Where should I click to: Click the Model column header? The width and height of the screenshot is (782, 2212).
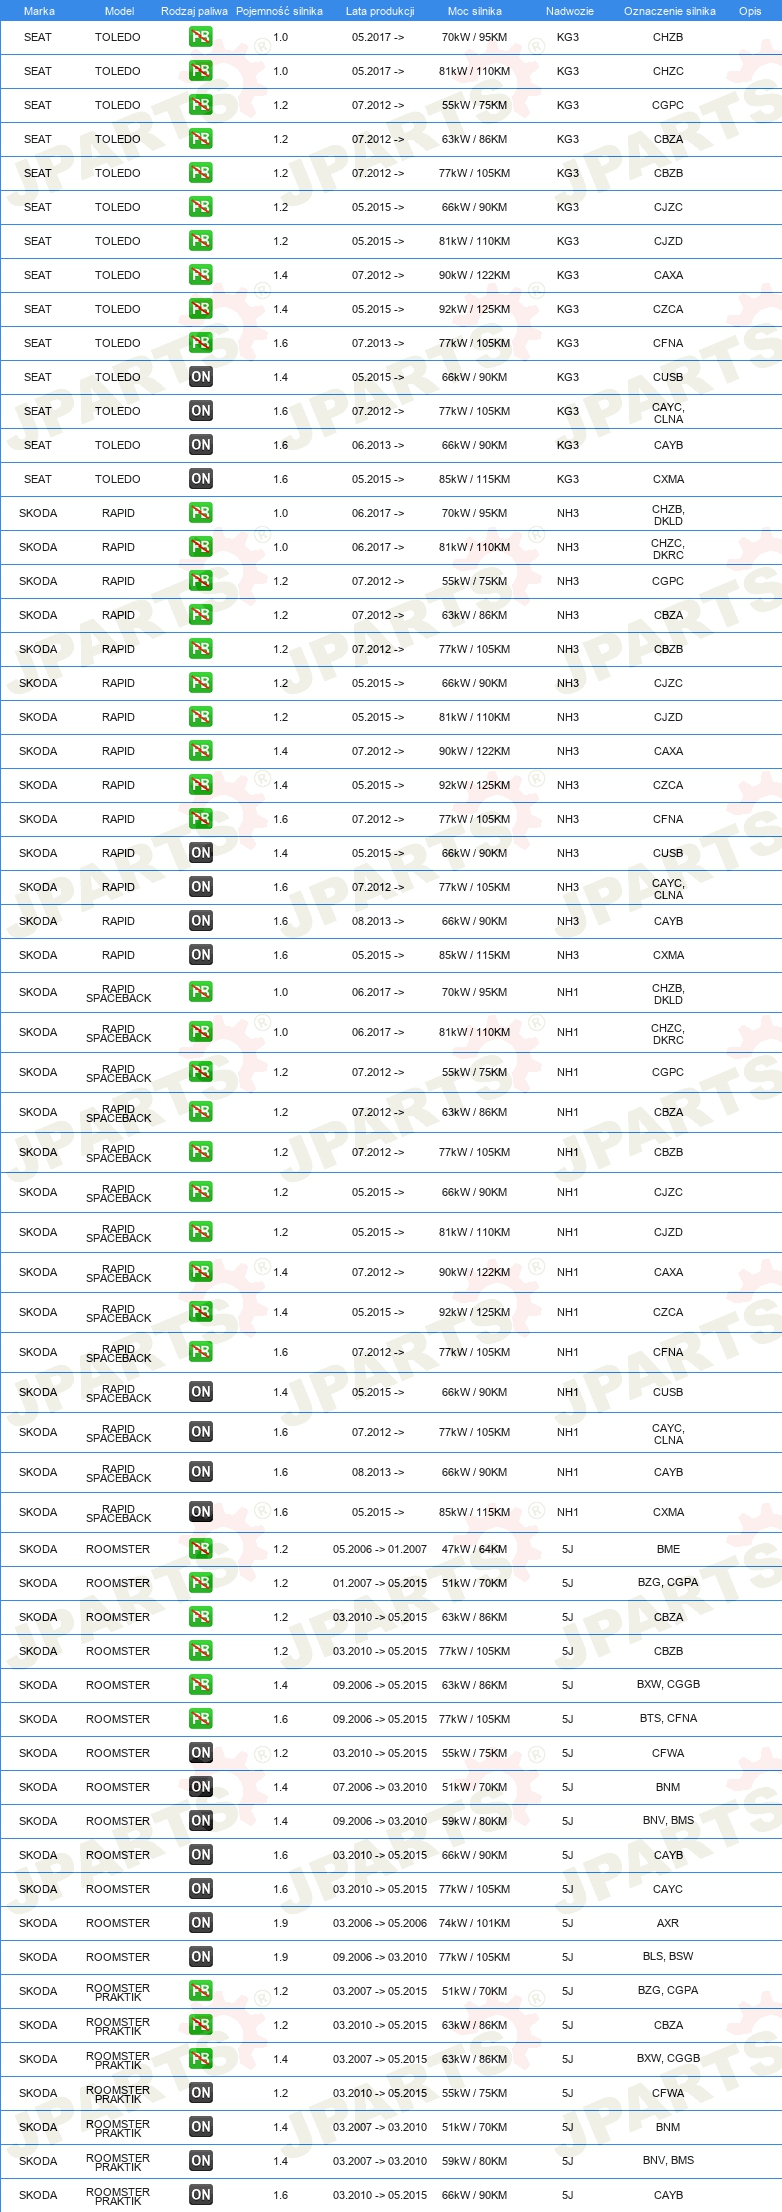pyautogui.click(x=119, y=11)
